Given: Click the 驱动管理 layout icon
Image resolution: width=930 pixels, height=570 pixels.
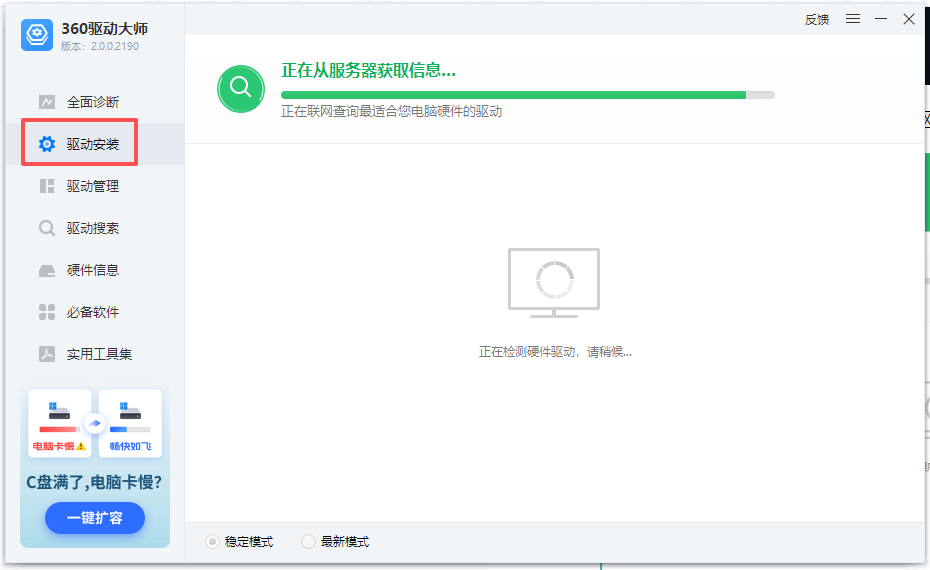Looking at the screenshot, I should point(47,186).
